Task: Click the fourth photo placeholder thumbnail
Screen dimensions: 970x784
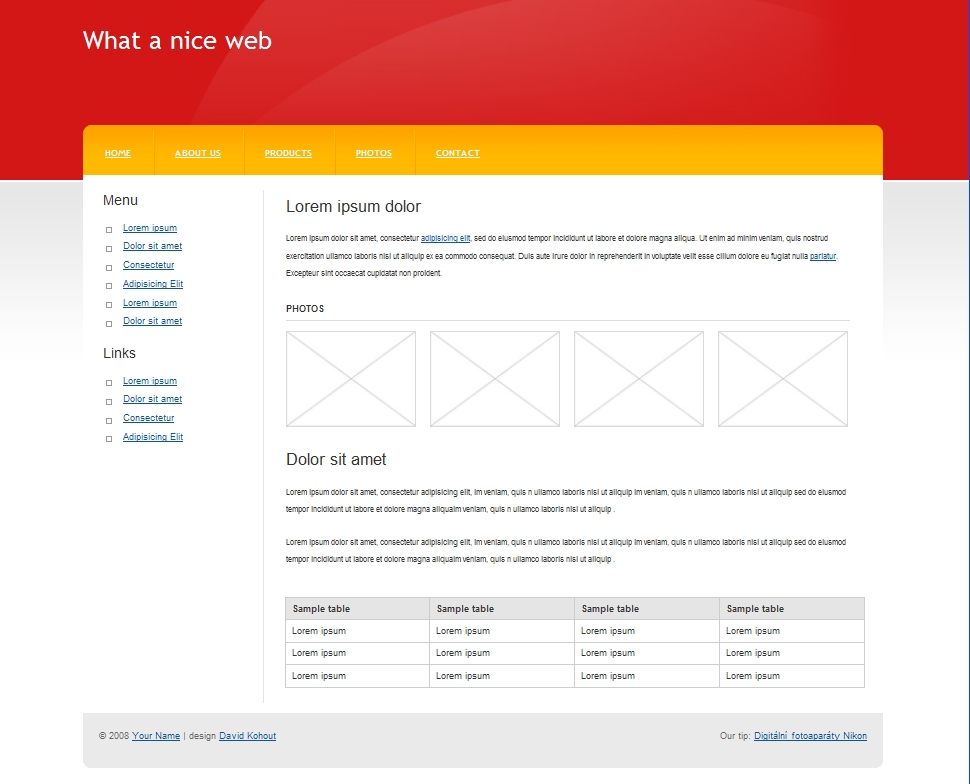Action: (783, 379)
